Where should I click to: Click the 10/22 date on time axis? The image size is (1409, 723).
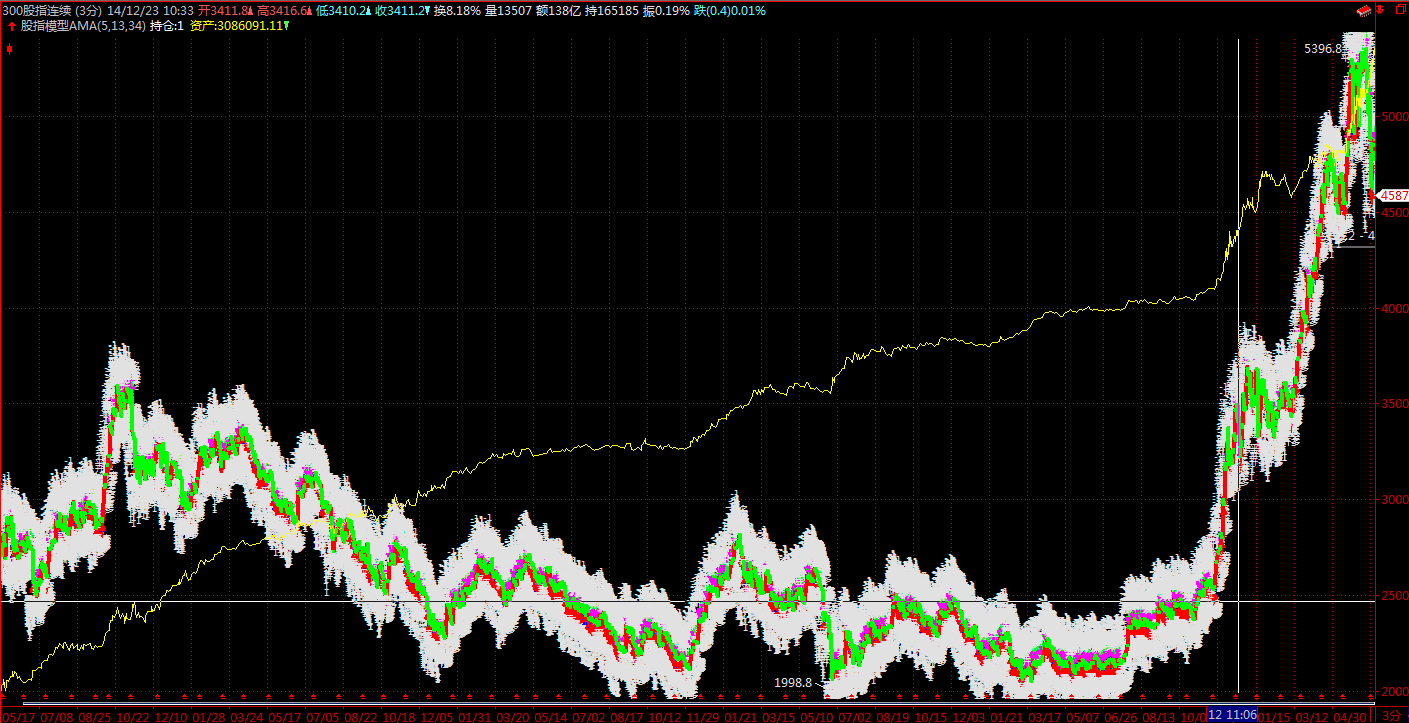[132, 716]
